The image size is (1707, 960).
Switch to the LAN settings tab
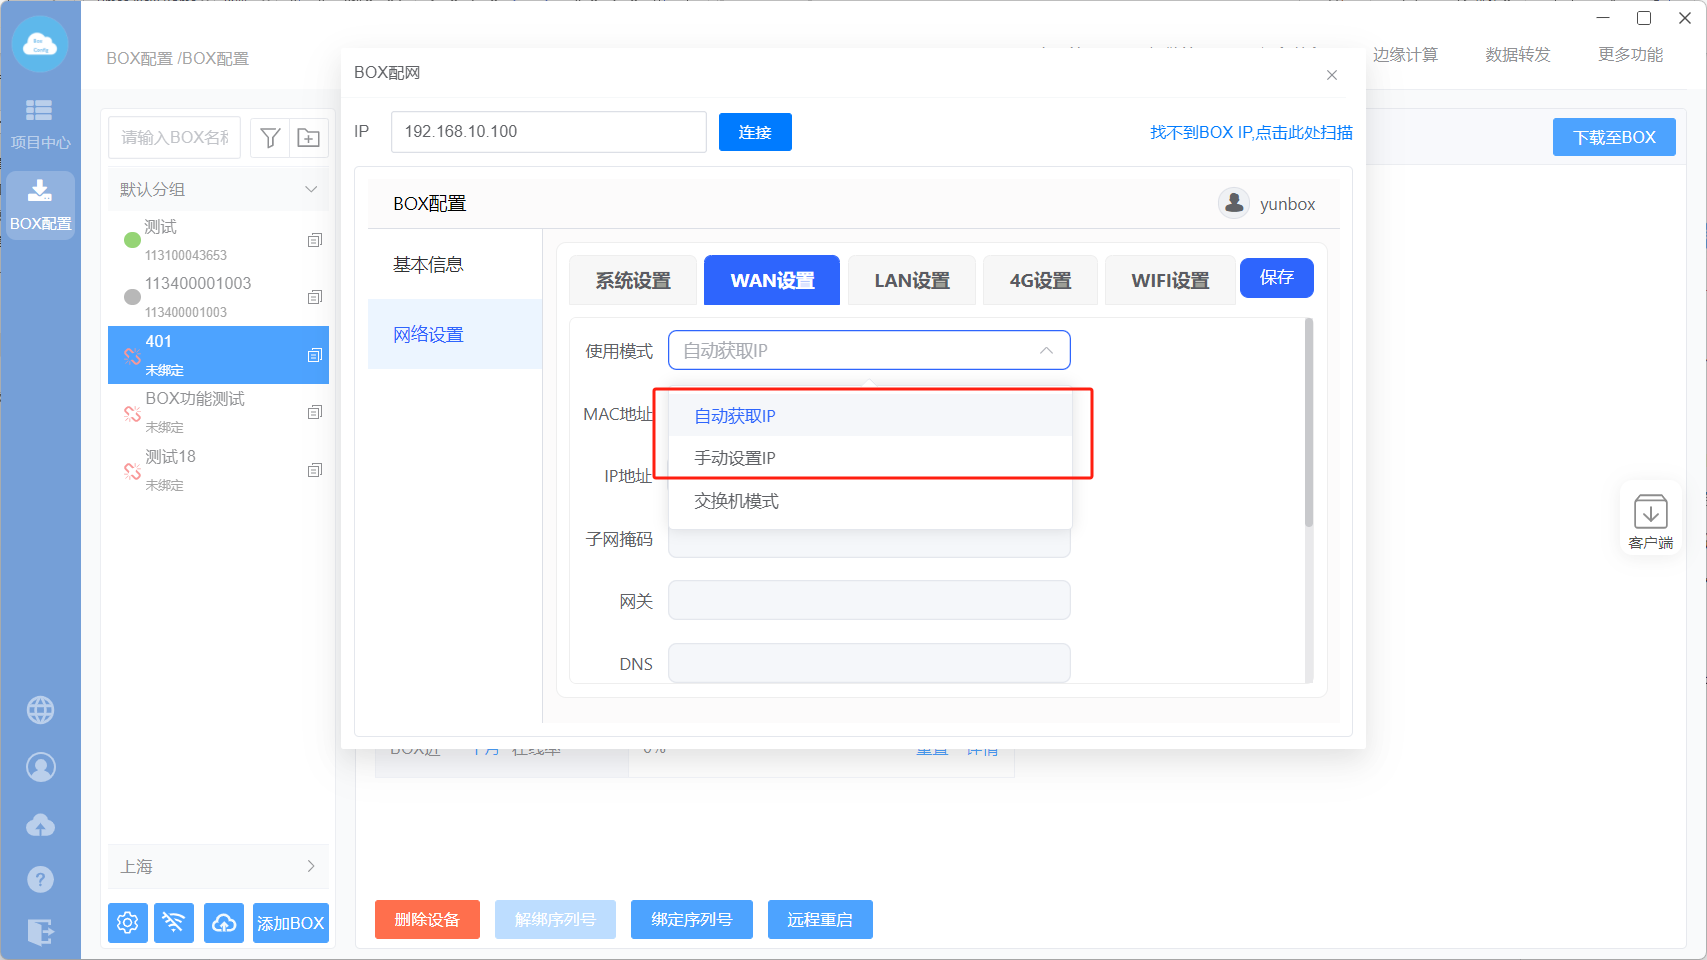pos(911,281)
